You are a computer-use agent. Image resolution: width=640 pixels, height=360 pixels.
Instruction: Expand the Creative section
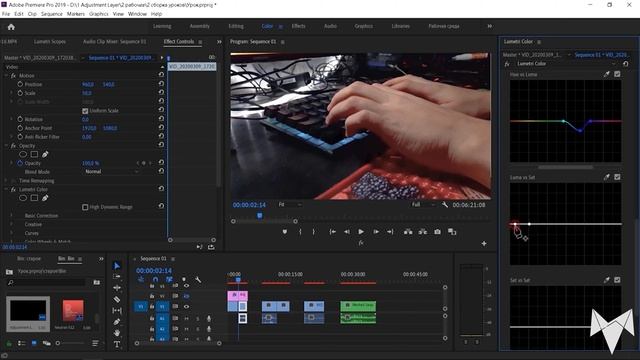coord(11,224)
